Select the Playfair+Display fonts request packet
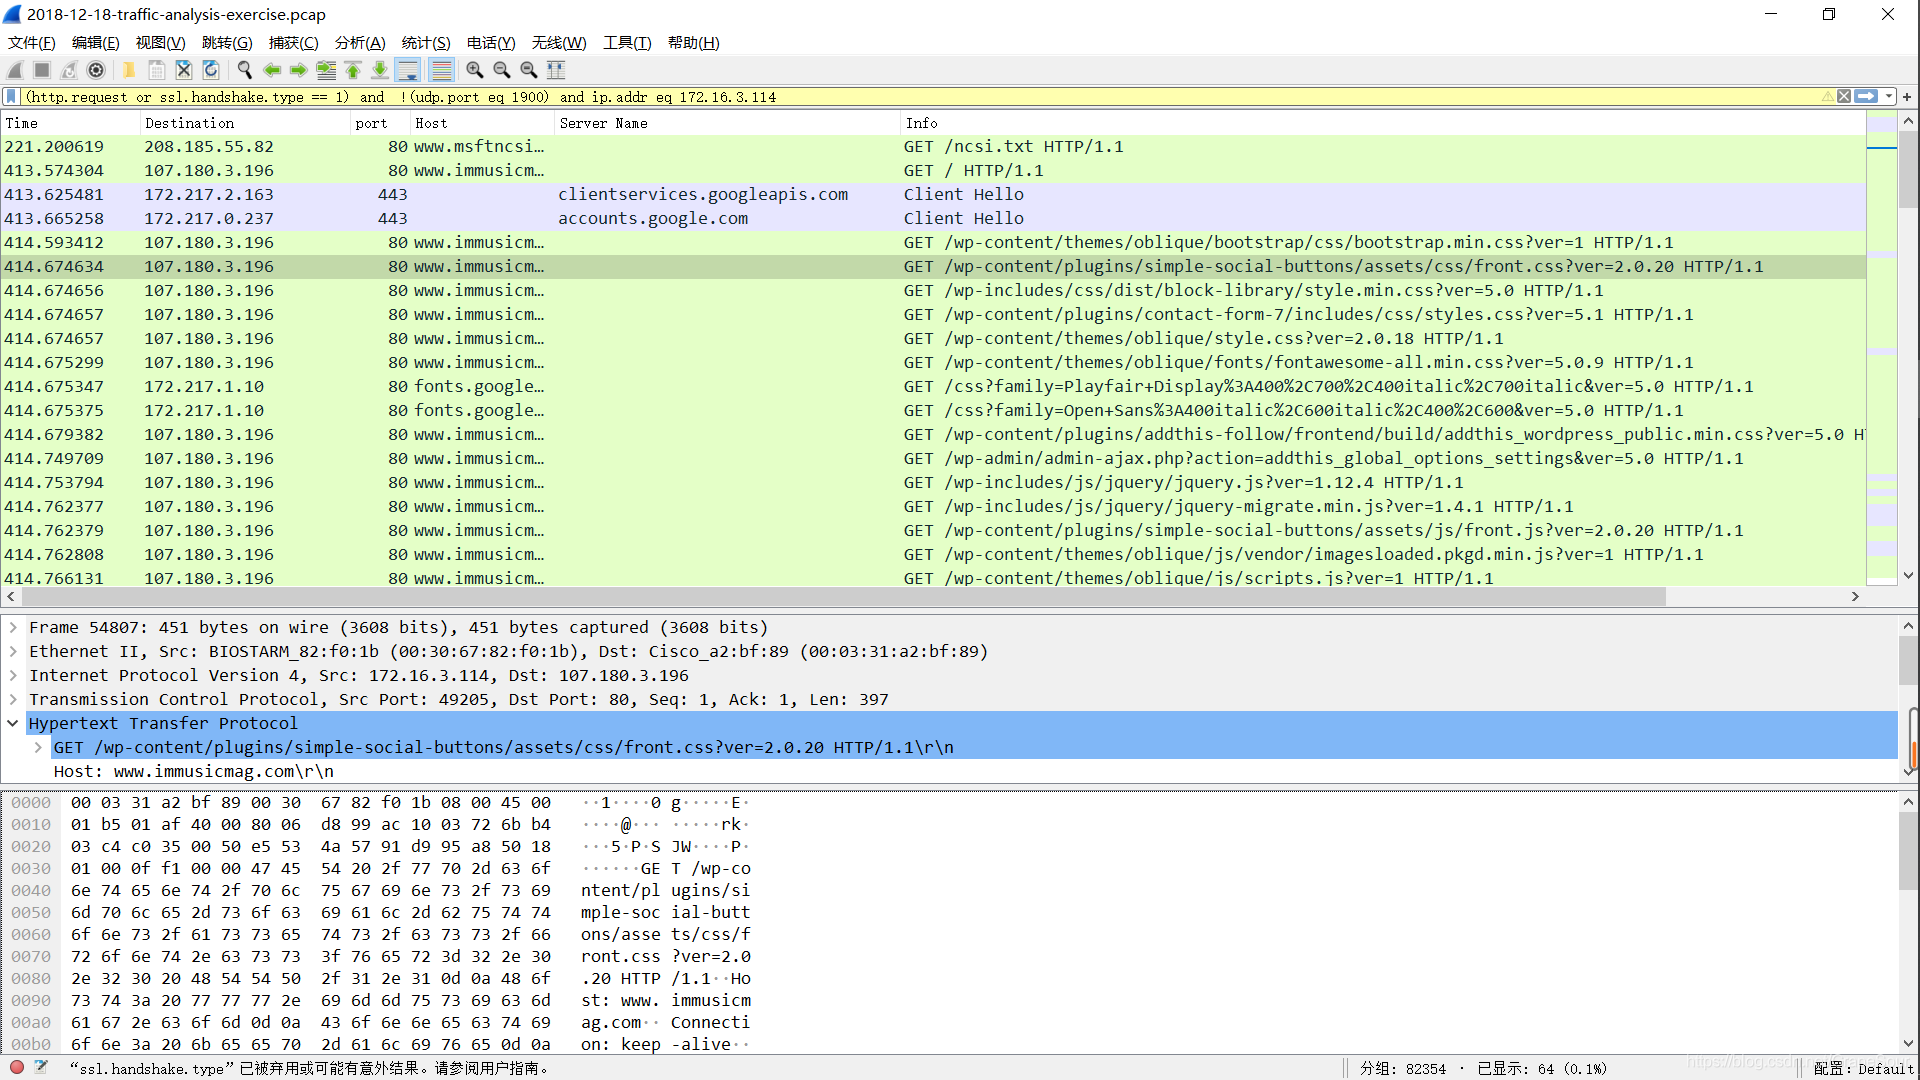Viewport: 1920px width, 1080px height. coord(933,387)
